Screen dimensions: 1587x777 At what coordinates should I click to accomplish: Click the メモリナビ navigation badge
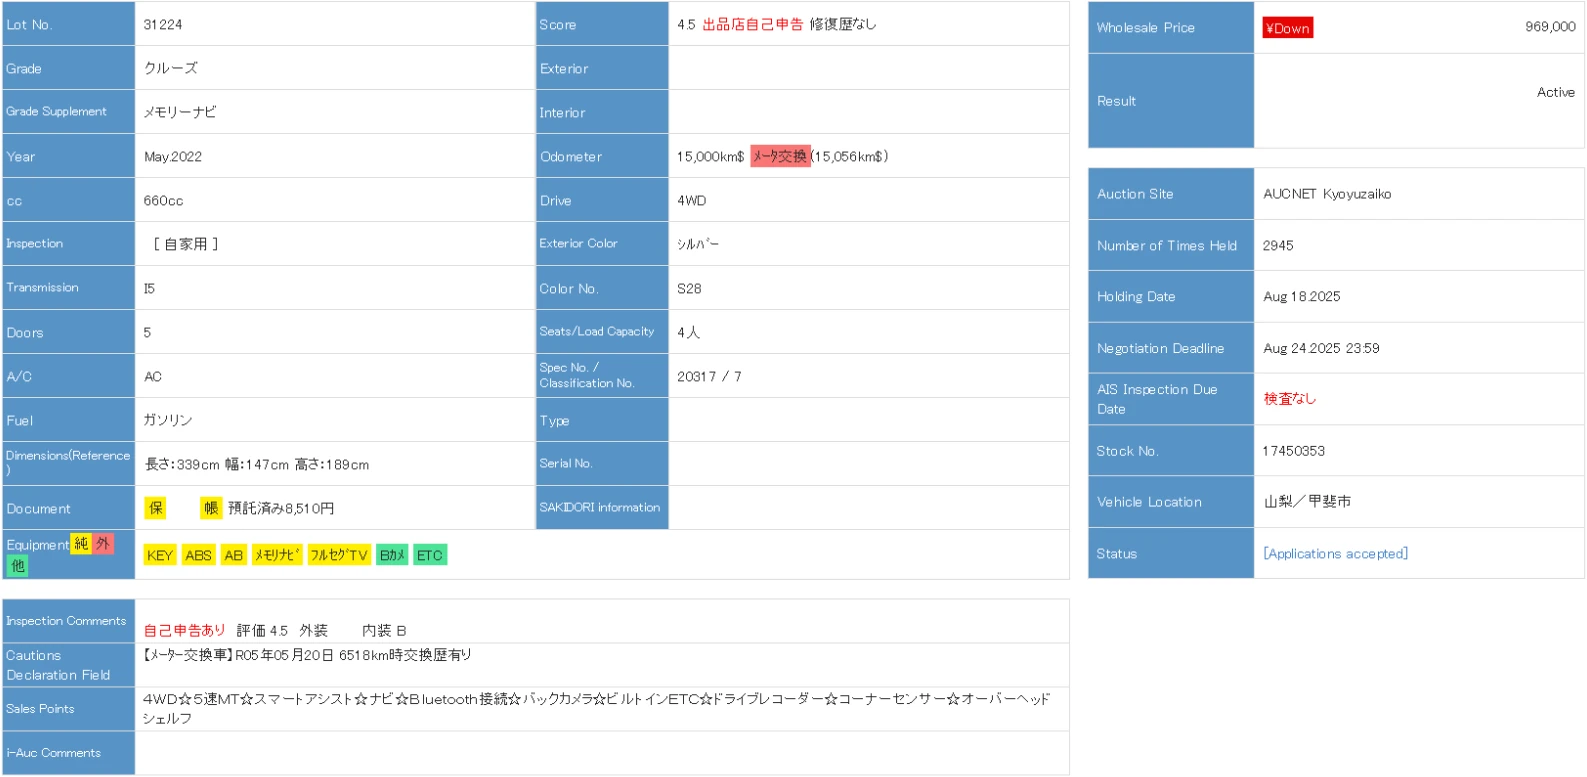coord(276,555)
